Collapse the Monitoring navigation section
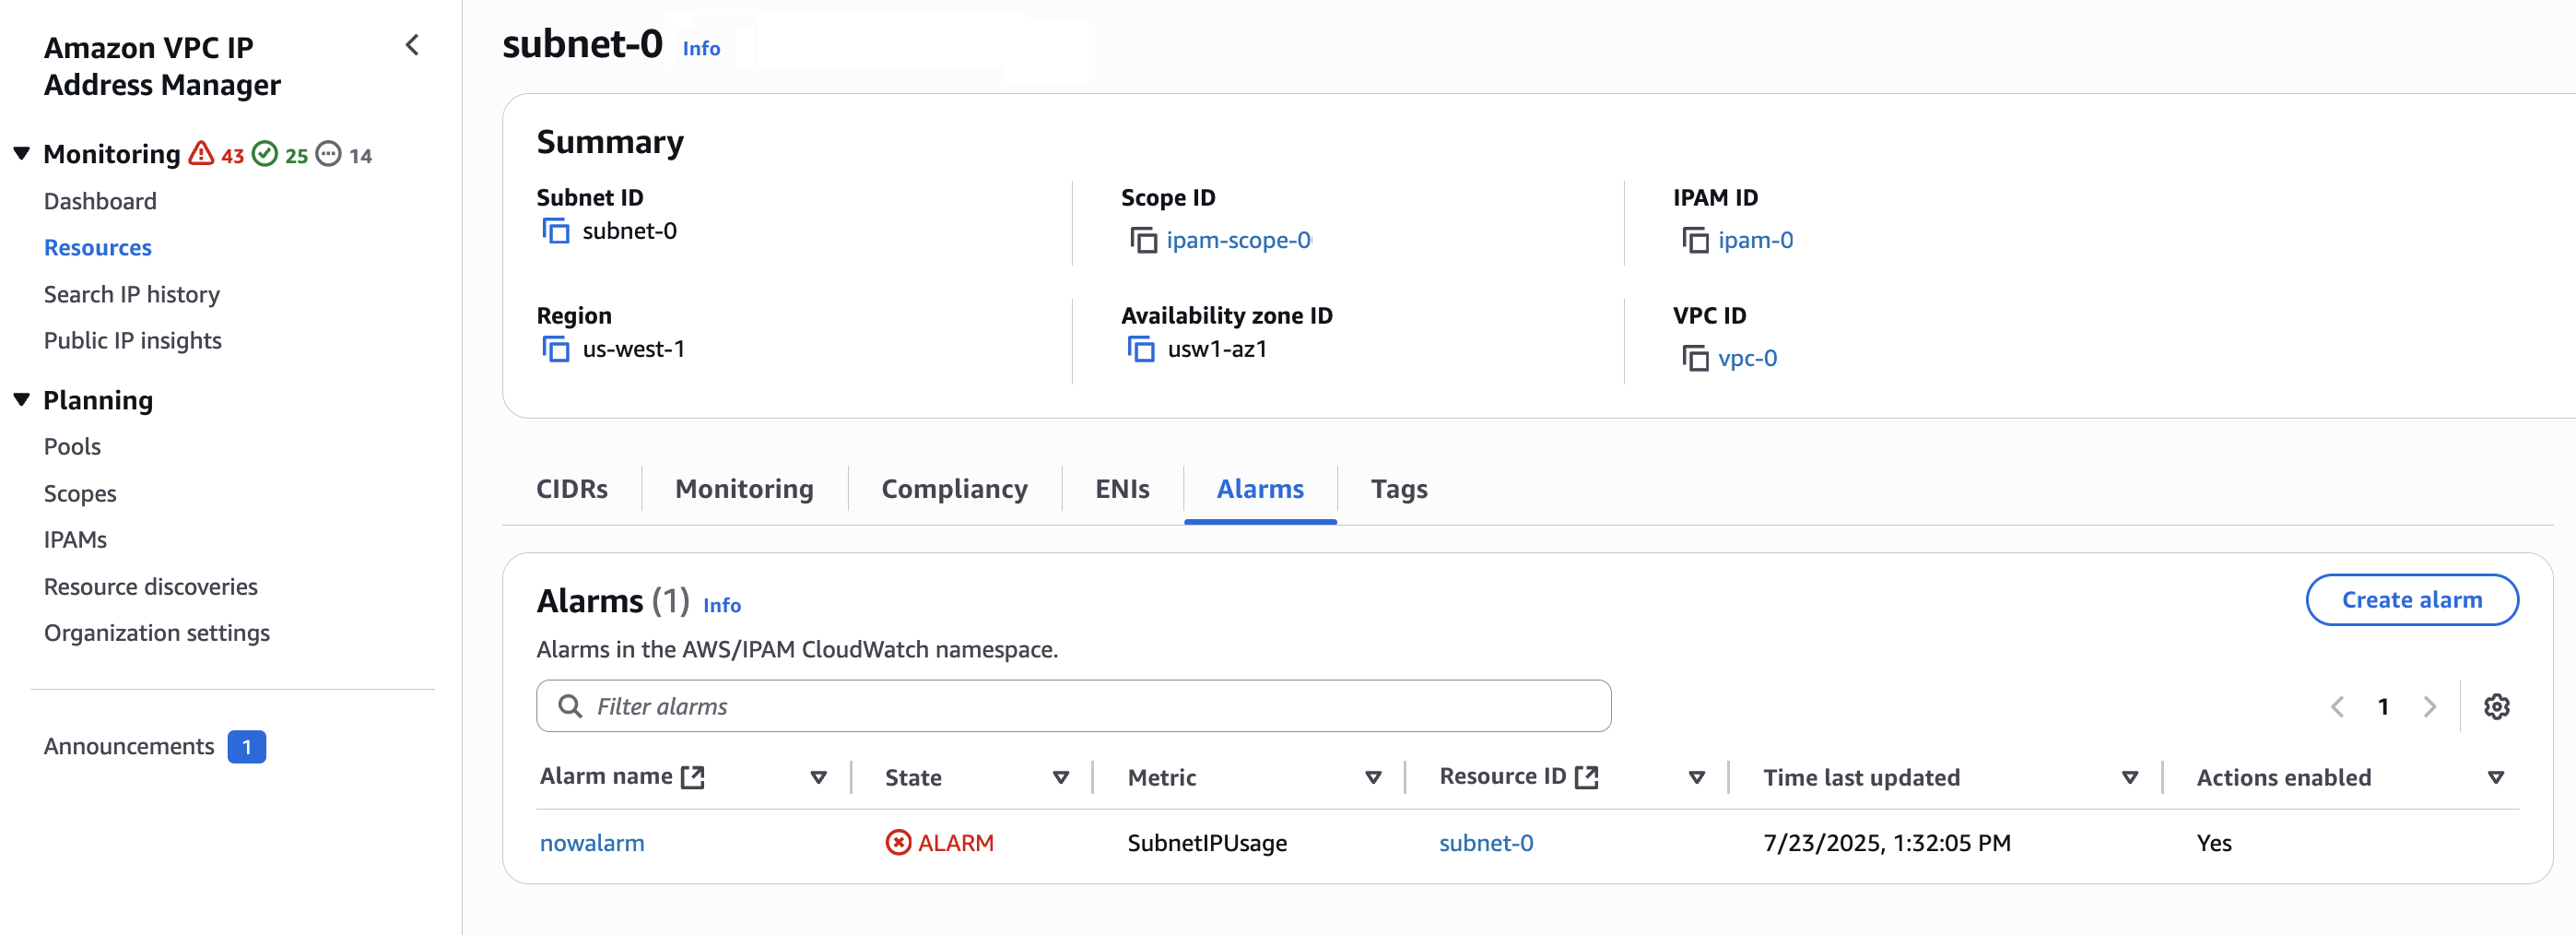The width and height of the screenshot is (2576, 935). 22,154
